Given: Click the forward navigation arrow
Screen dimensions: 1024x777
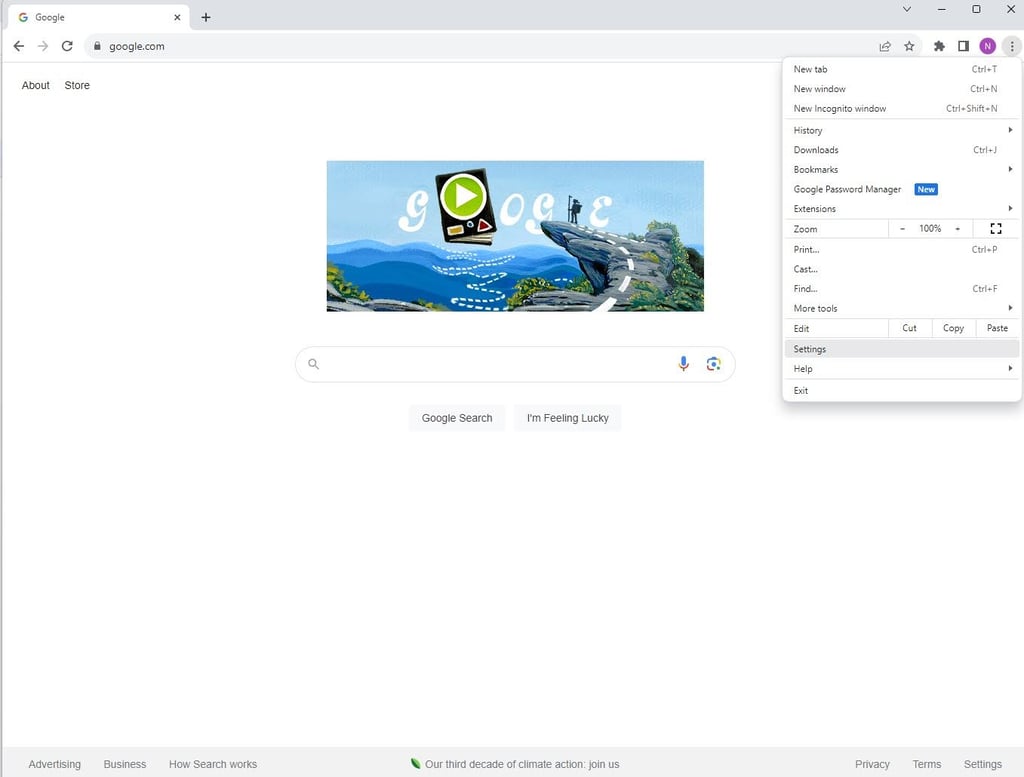Looking at the screenshot, I should click(43, 46).
